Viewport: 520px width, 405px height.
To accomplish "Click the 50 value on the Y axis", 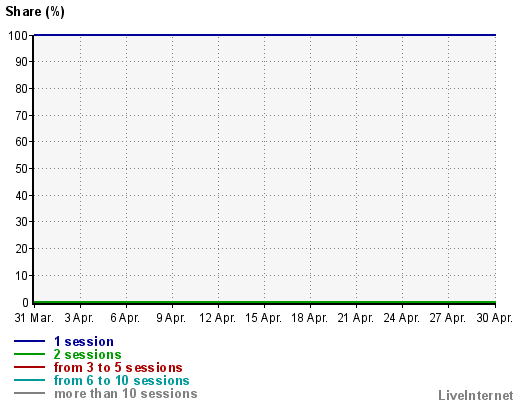I will point(22,169).
